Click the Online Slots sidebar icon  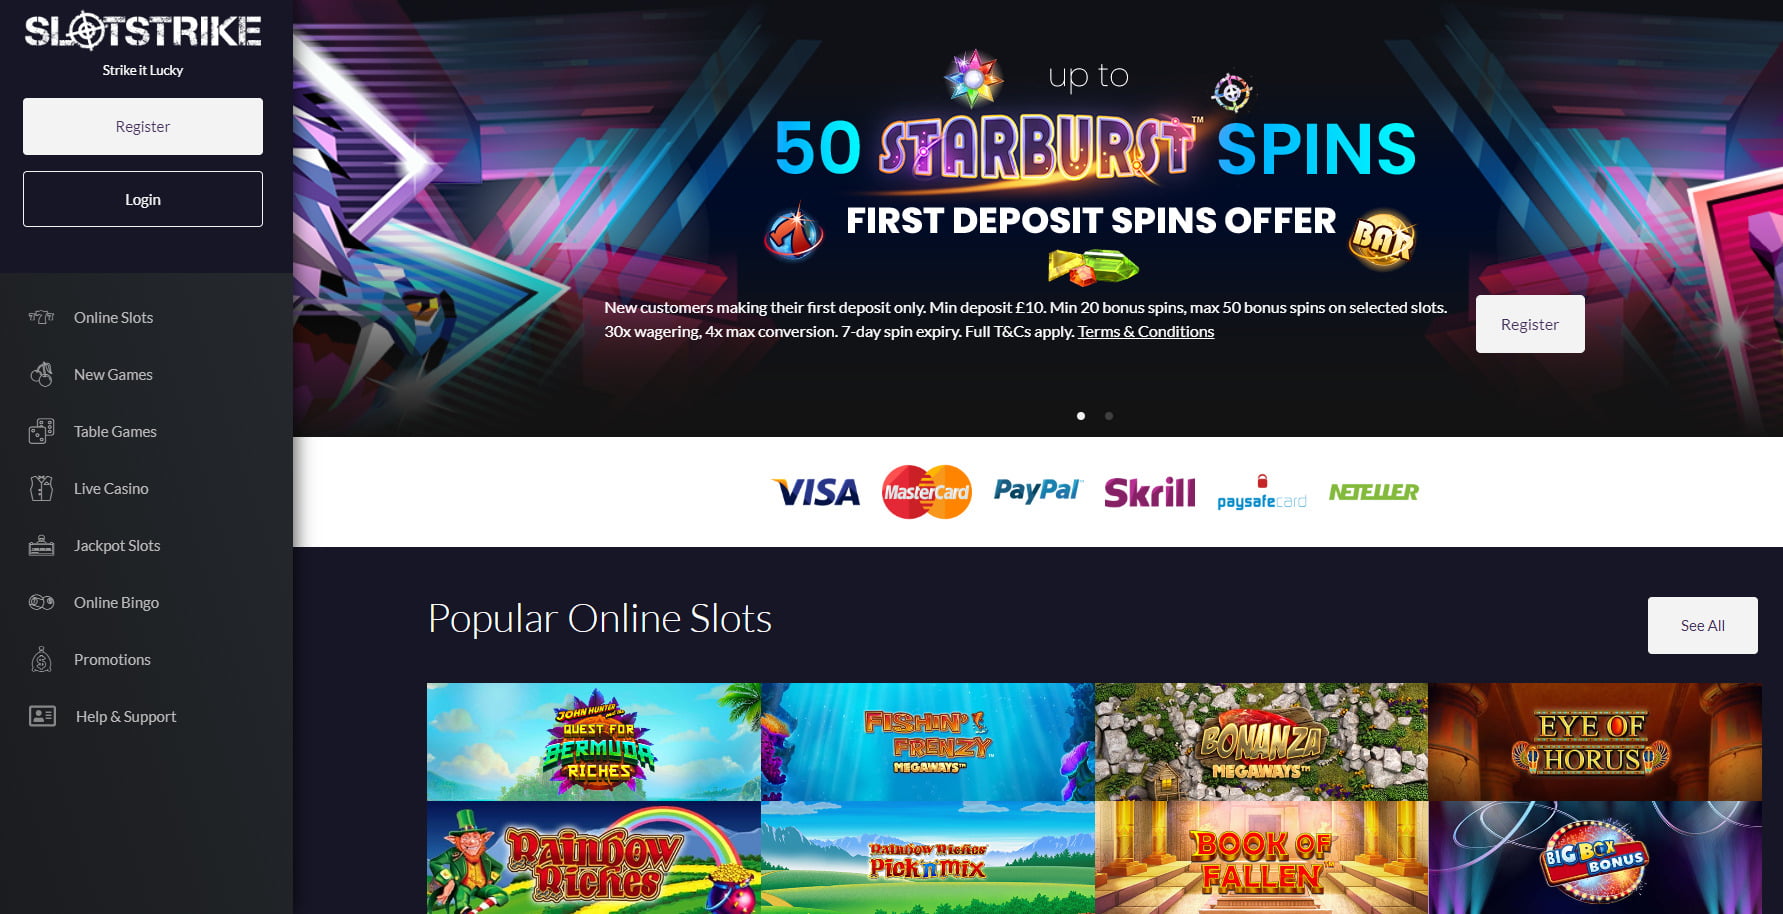tap(41, 317)
